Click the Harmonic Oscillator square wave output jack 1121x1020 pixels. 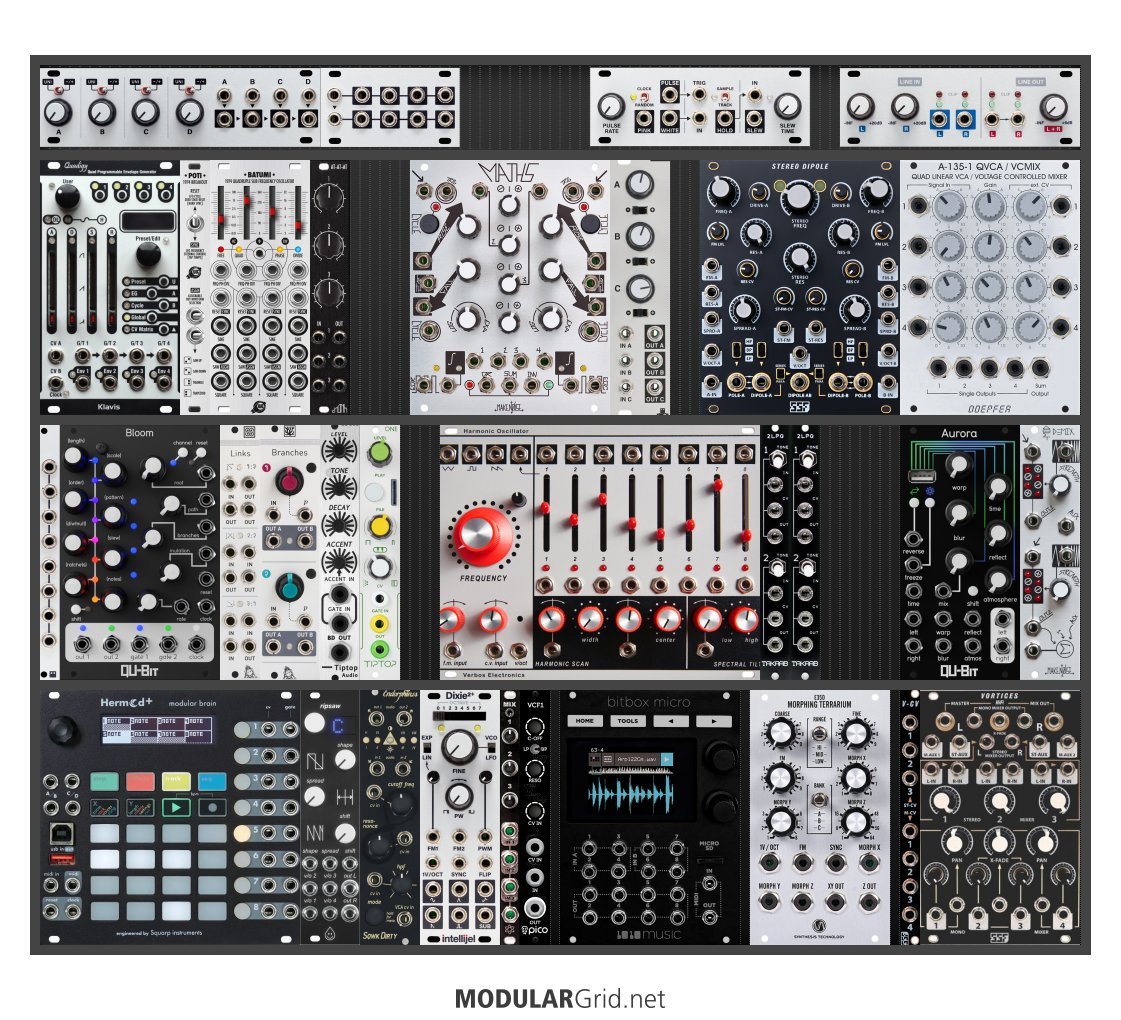click(x=473, y=454)
